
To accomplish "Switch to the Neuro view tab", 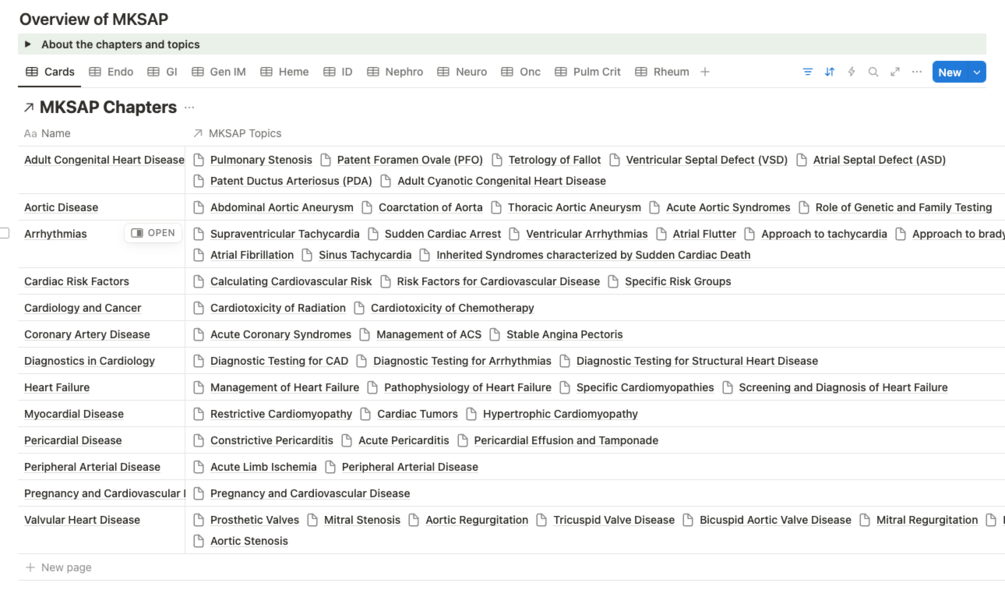I will coord(462,72).
